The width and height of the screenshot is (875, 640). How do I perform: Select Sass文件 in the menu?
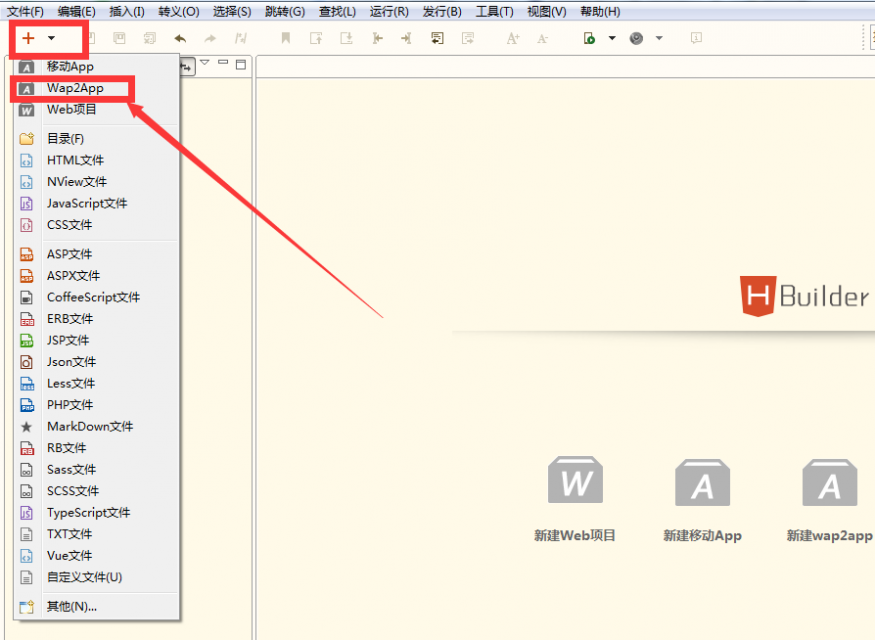pyautogui.click(x=96, y=470)
